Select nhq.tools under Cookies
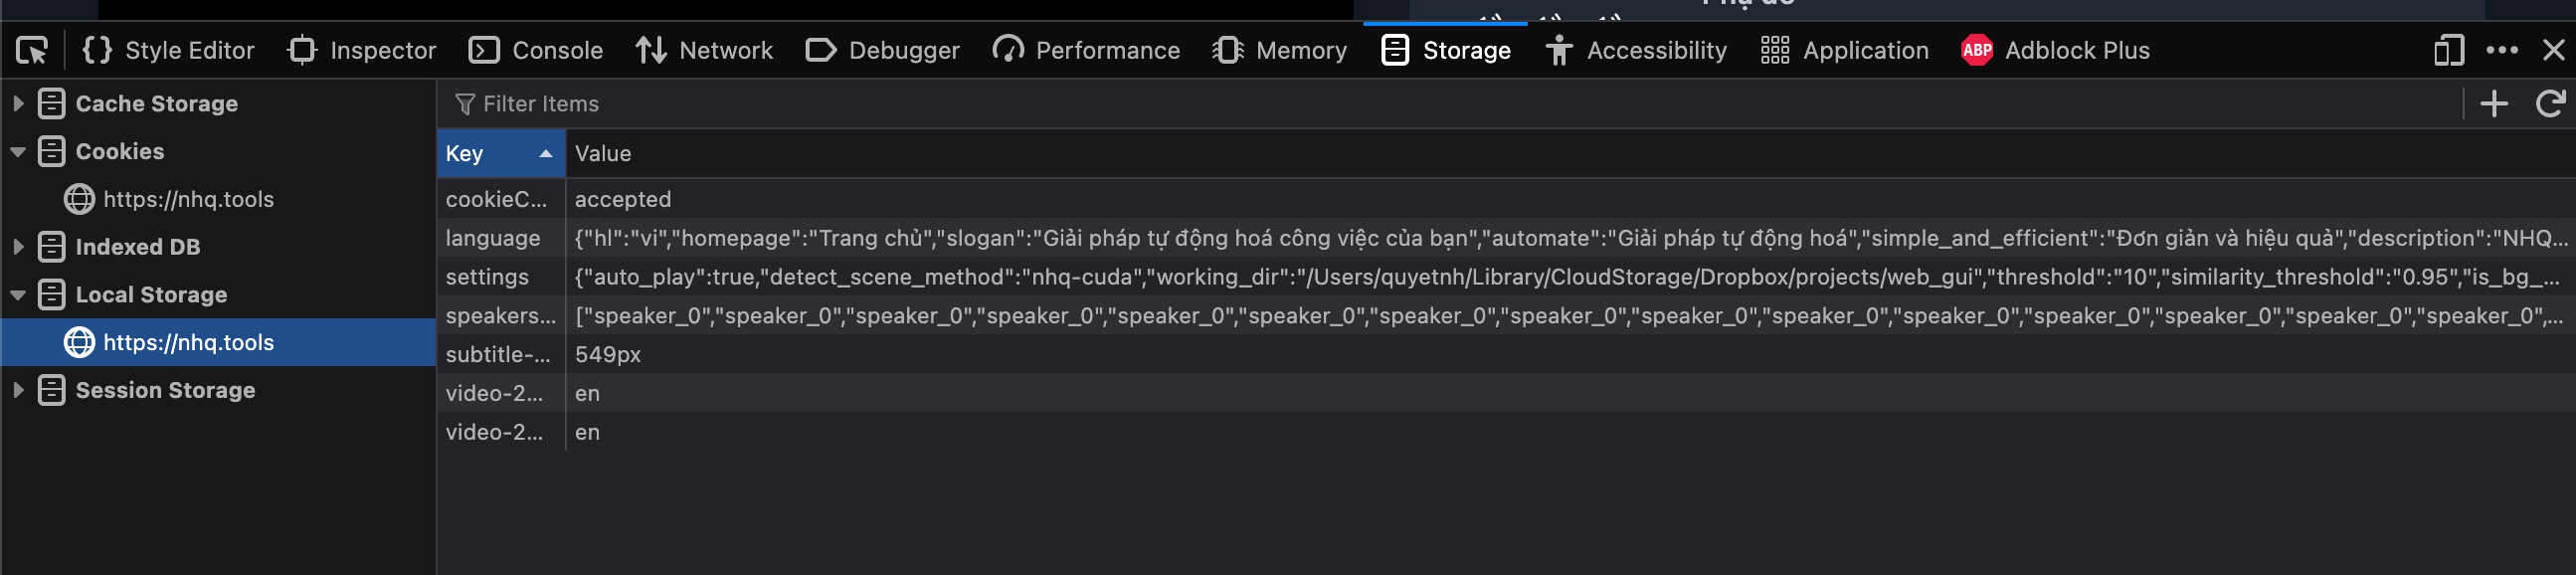The image size is (2576, 575). click(188, 199)
